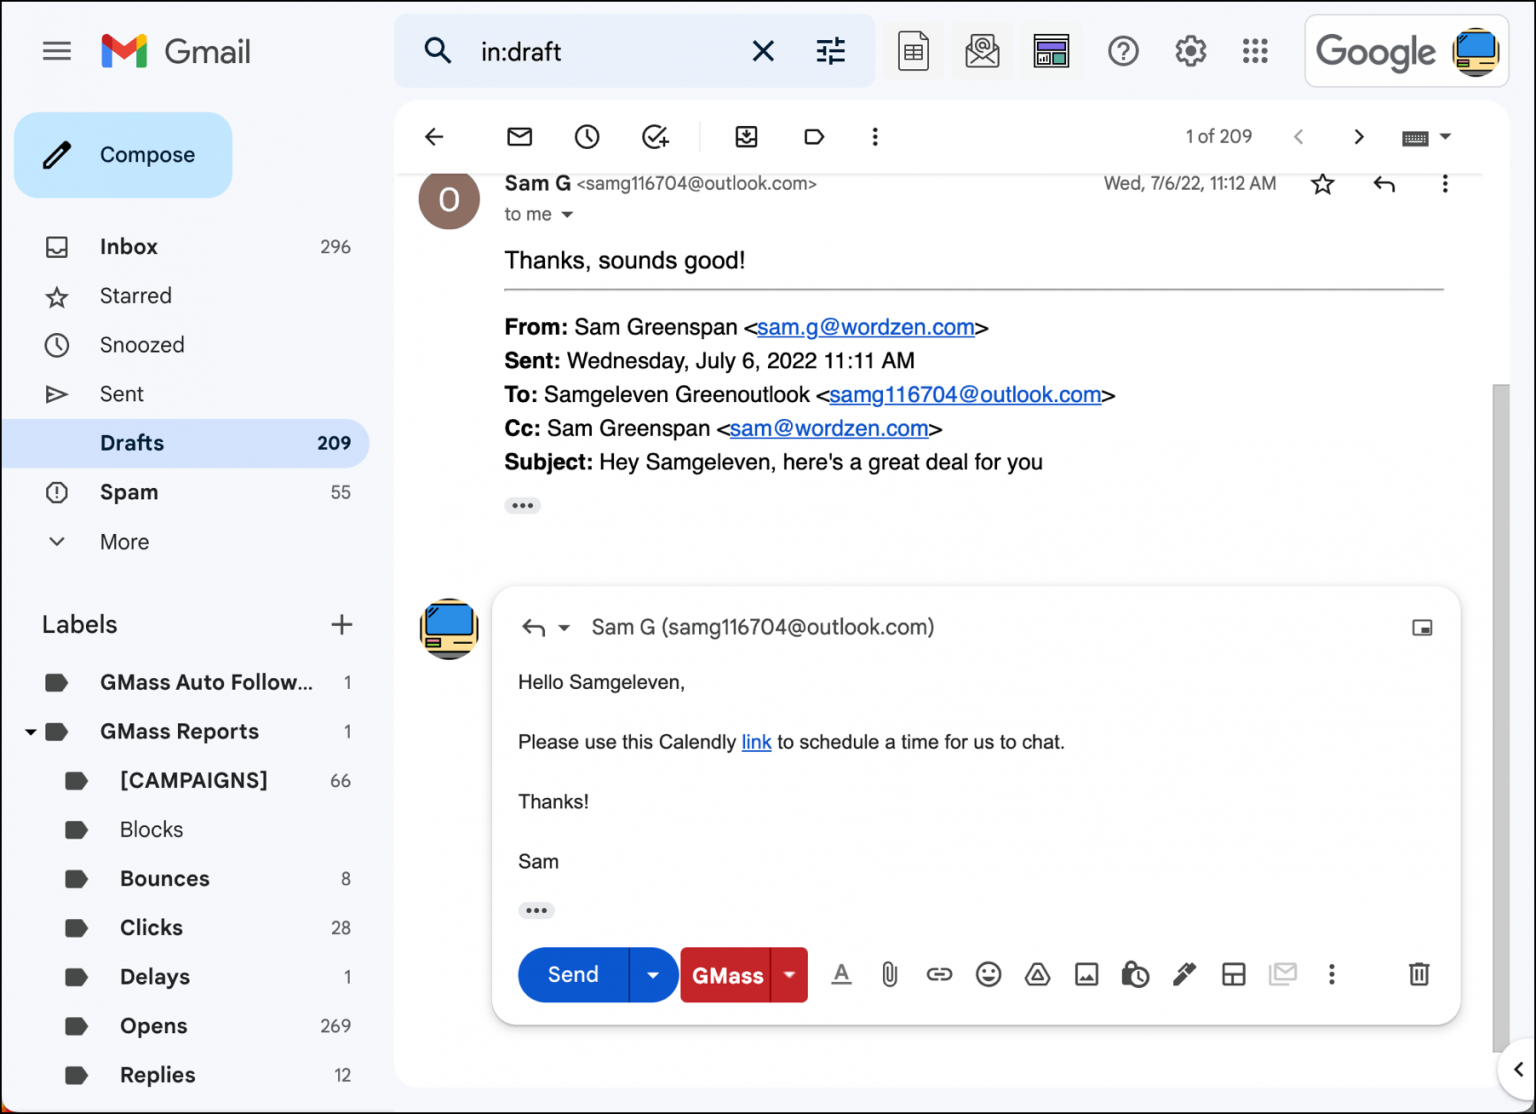
Task: Open the GMass dashboard icon
Action: click(1051, 51)
